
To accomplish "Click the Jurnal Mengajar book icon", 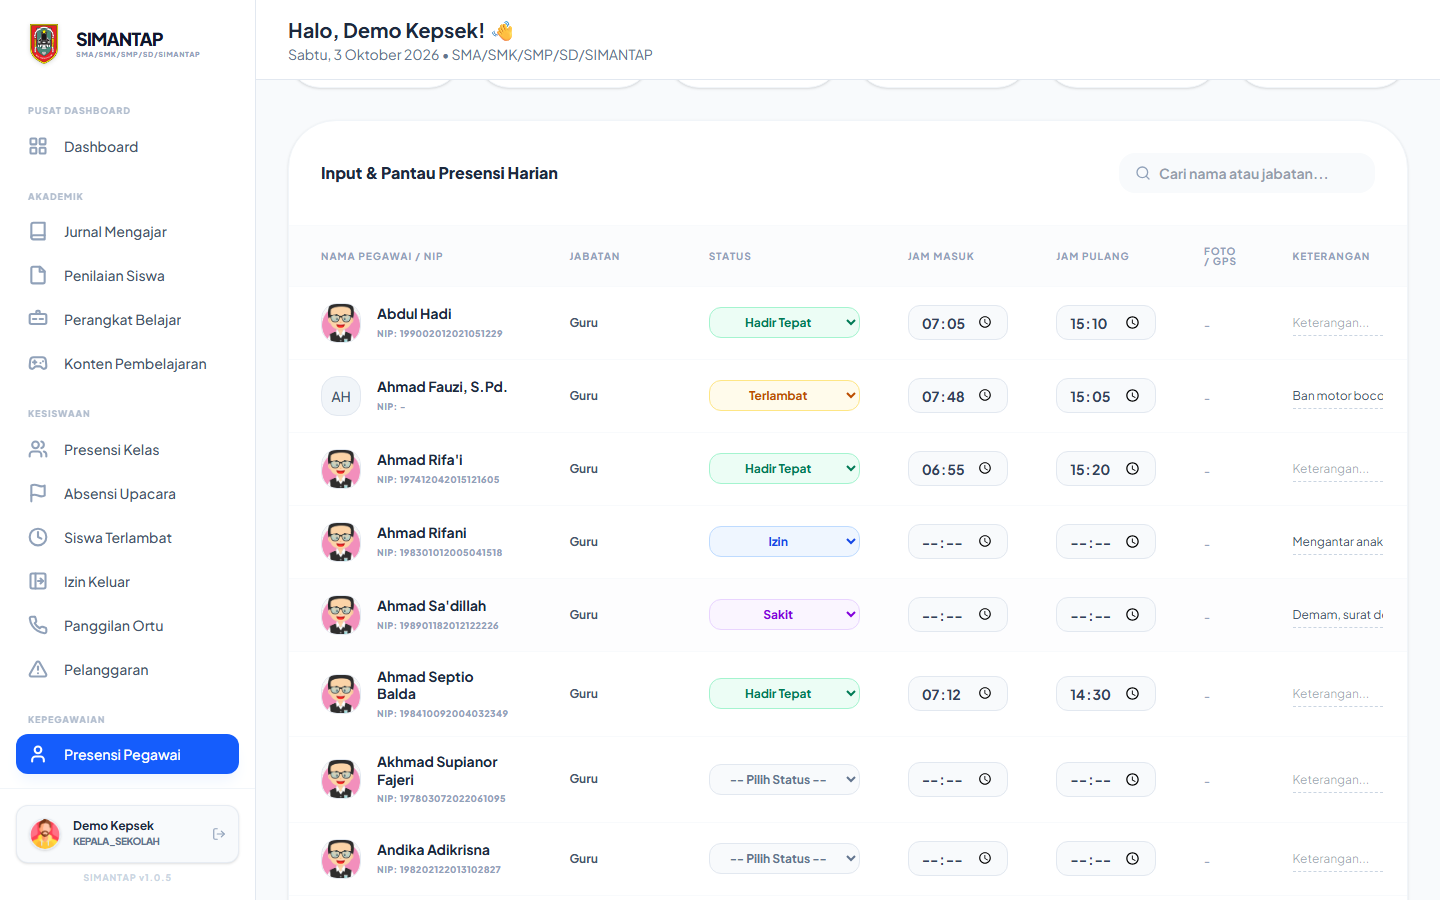I will 38,231.
